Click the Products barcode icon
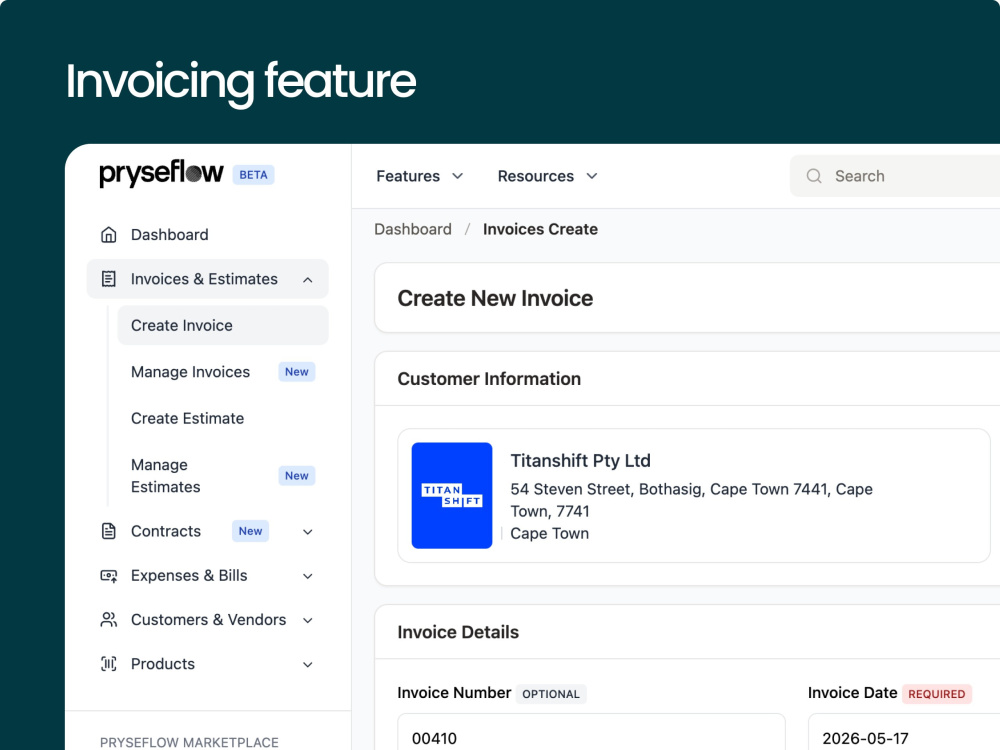The width and height of the screenshot is (1000, 750). (108, 664)
